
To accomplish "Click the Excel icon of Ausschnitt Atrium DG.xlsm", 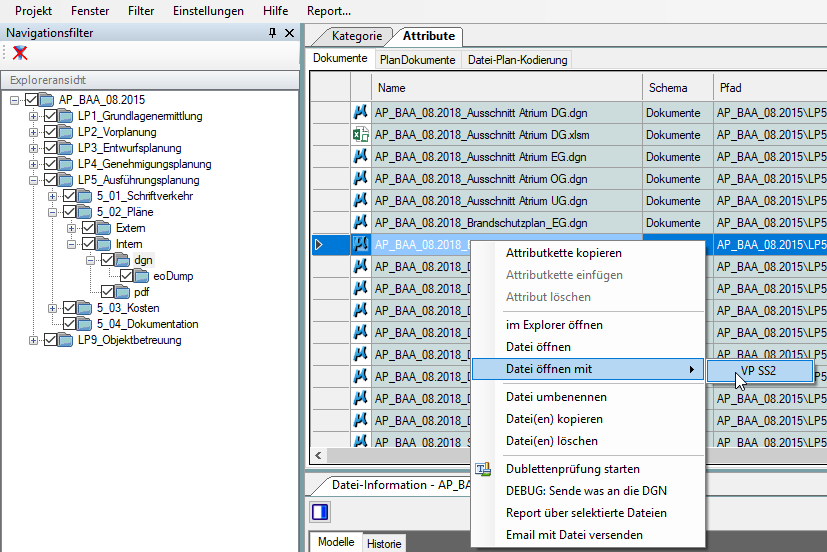I will click(361, 134).
